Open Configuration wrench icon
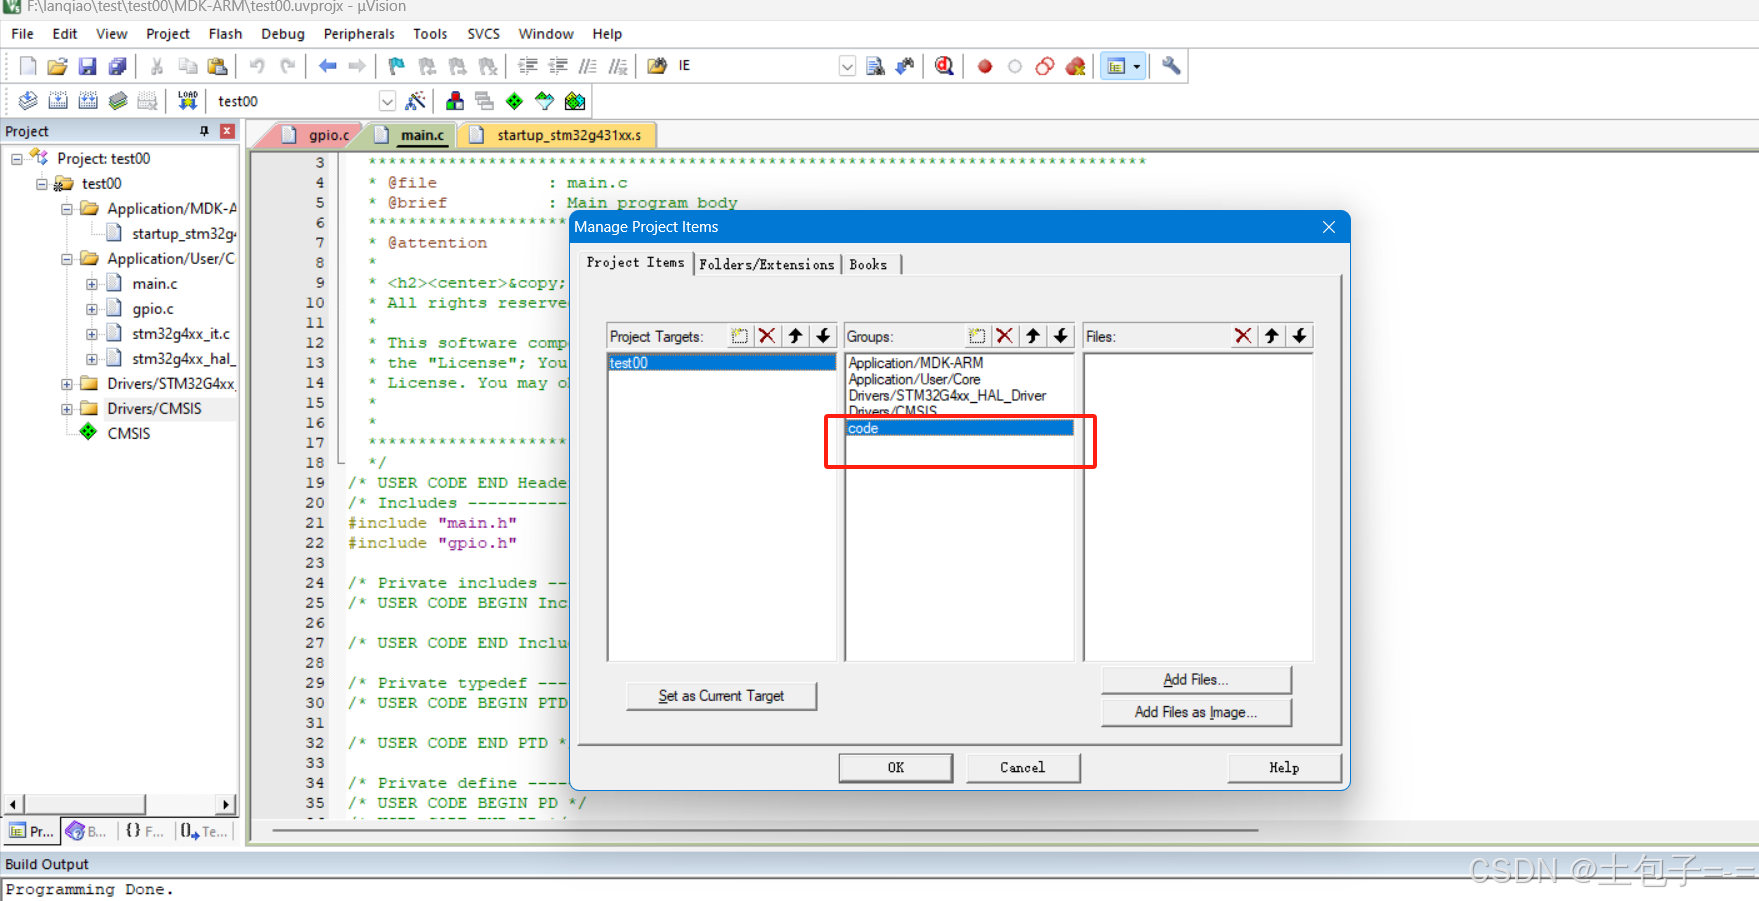The image size is (1759, 901). [x=1171, y=66]
